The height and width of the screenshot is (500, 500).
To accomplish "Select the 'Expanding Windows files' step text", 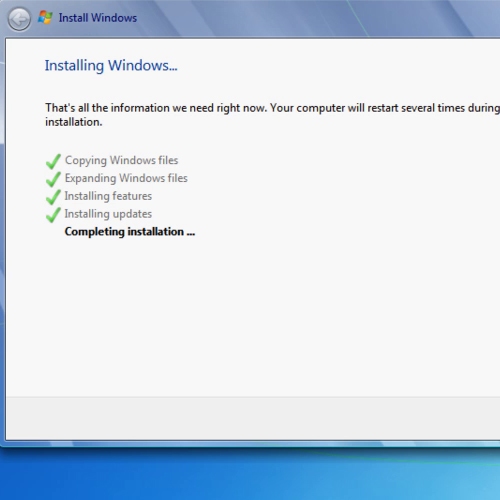I will [126, 178].
